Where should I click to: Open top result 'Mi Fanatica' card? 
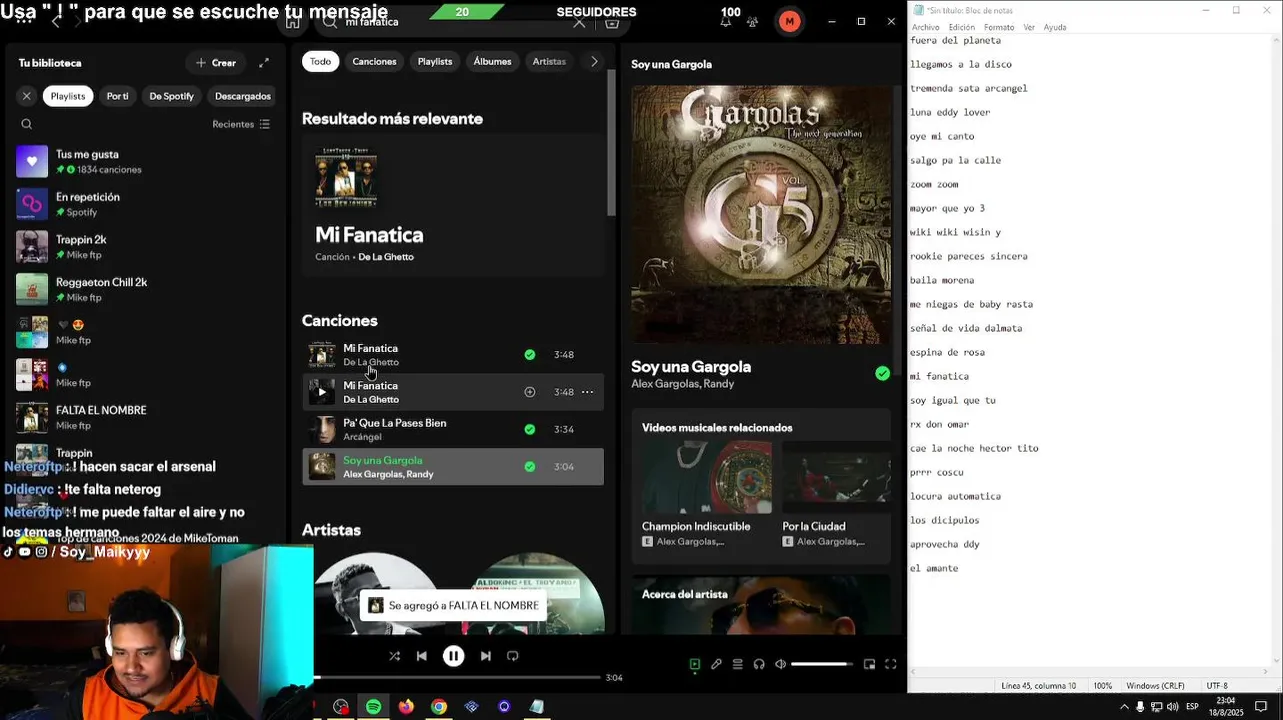pos(453,206)
